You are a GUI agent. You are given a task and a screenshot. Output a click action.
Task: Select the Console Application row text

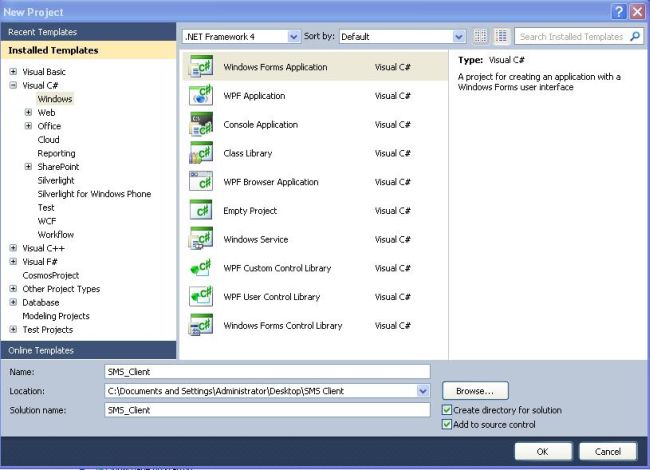pos(260,124)
